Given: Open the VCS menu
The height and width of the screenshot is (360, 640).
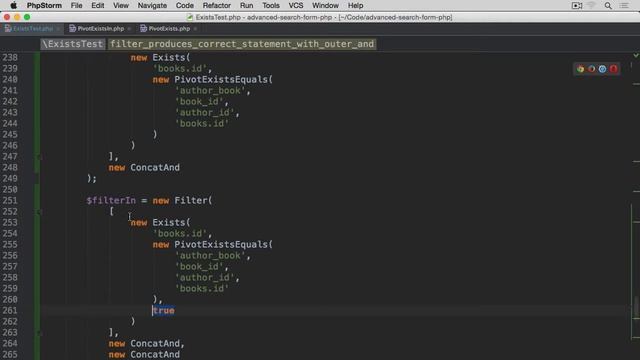Looking at the screenshot, I should 296,6.
